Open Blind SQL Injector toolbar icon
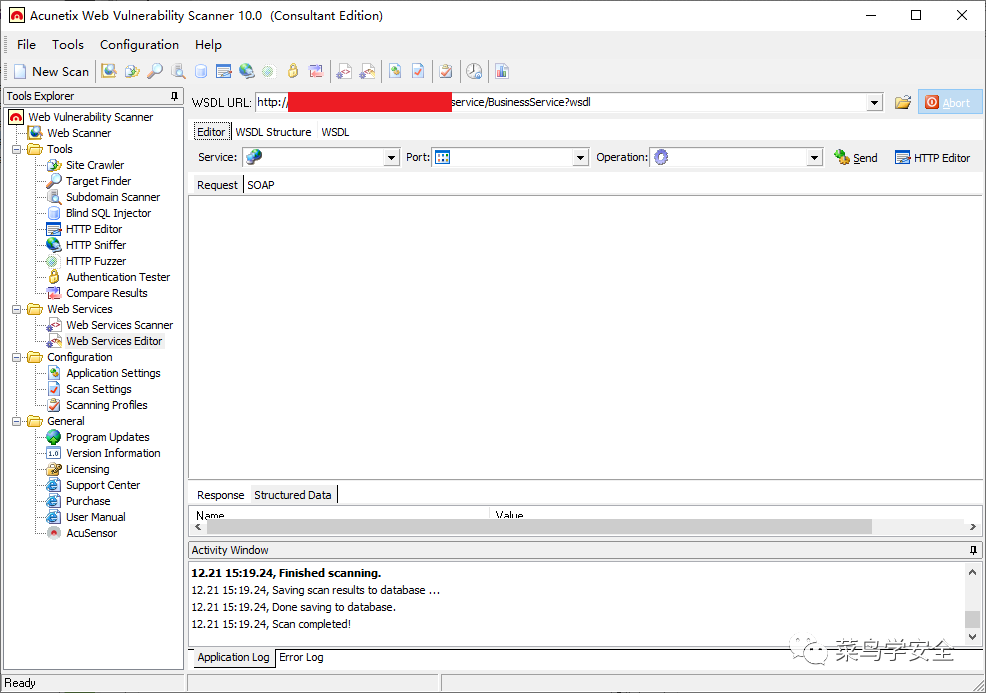 click(x=201, y=71)
